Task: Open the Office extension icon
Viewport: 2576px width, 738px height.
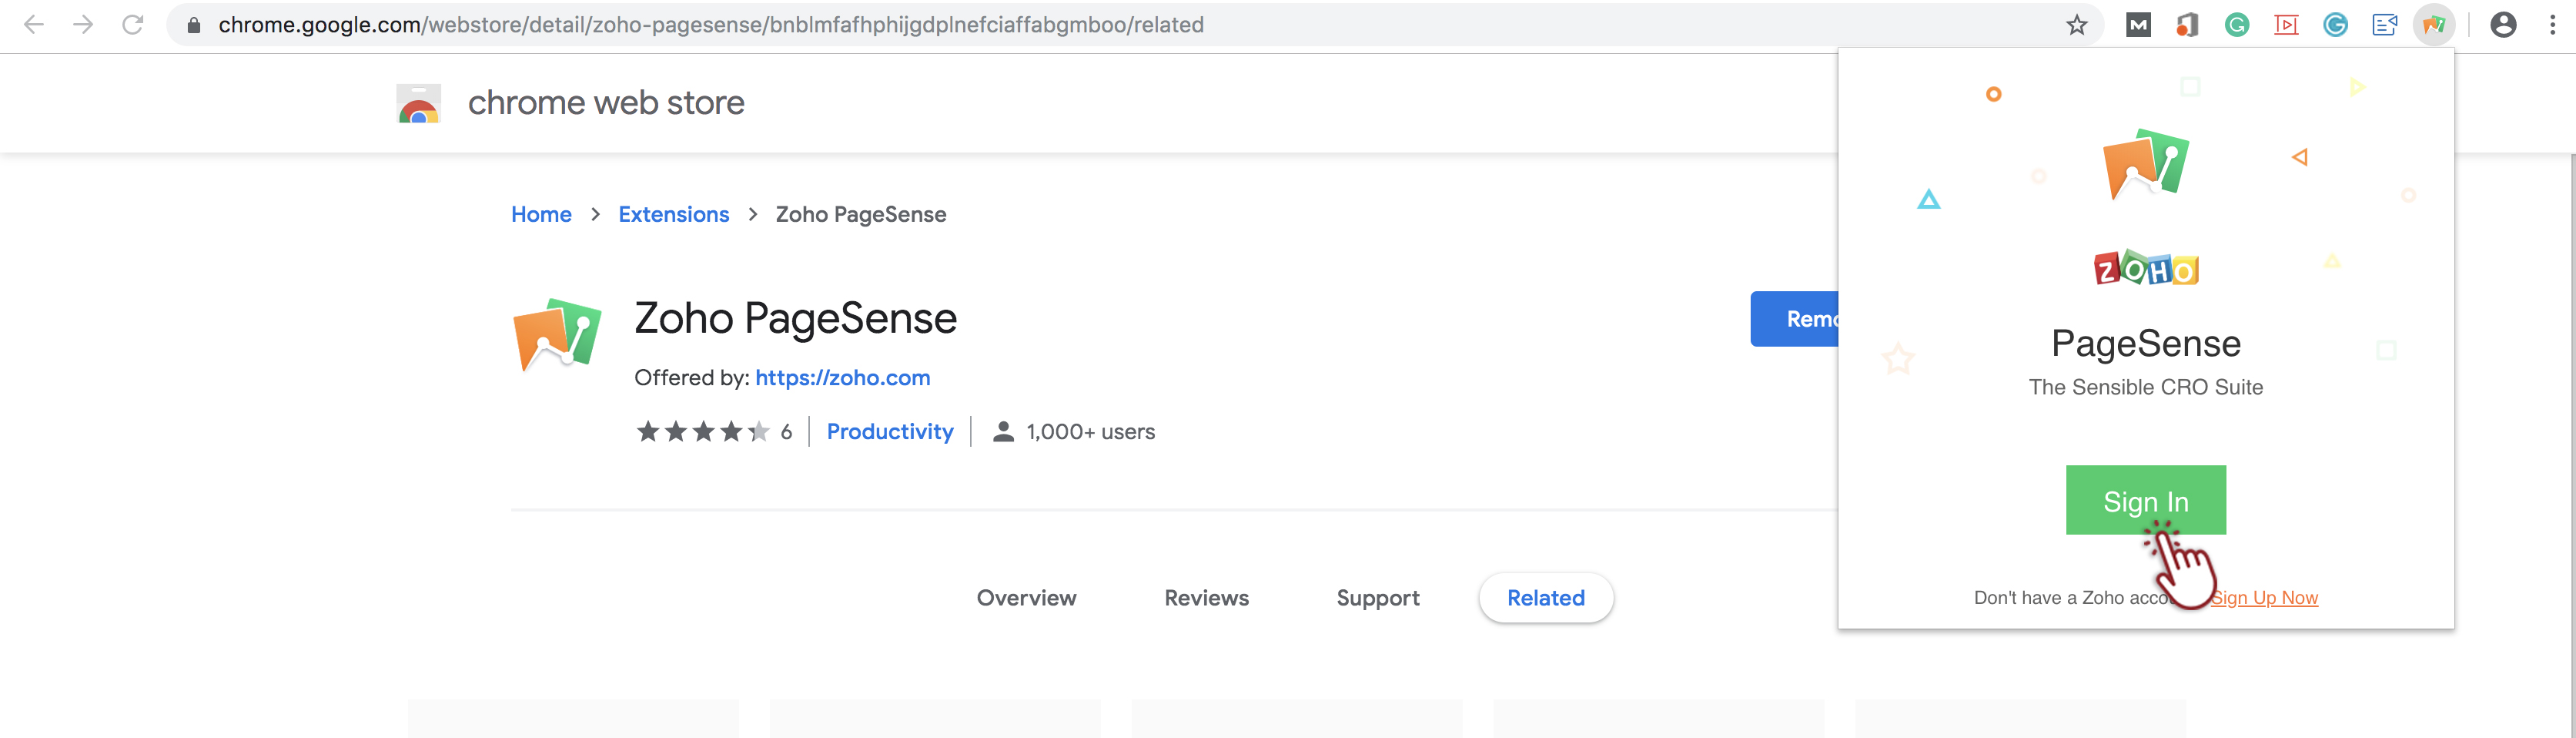Action: [x=2187, y=25]
